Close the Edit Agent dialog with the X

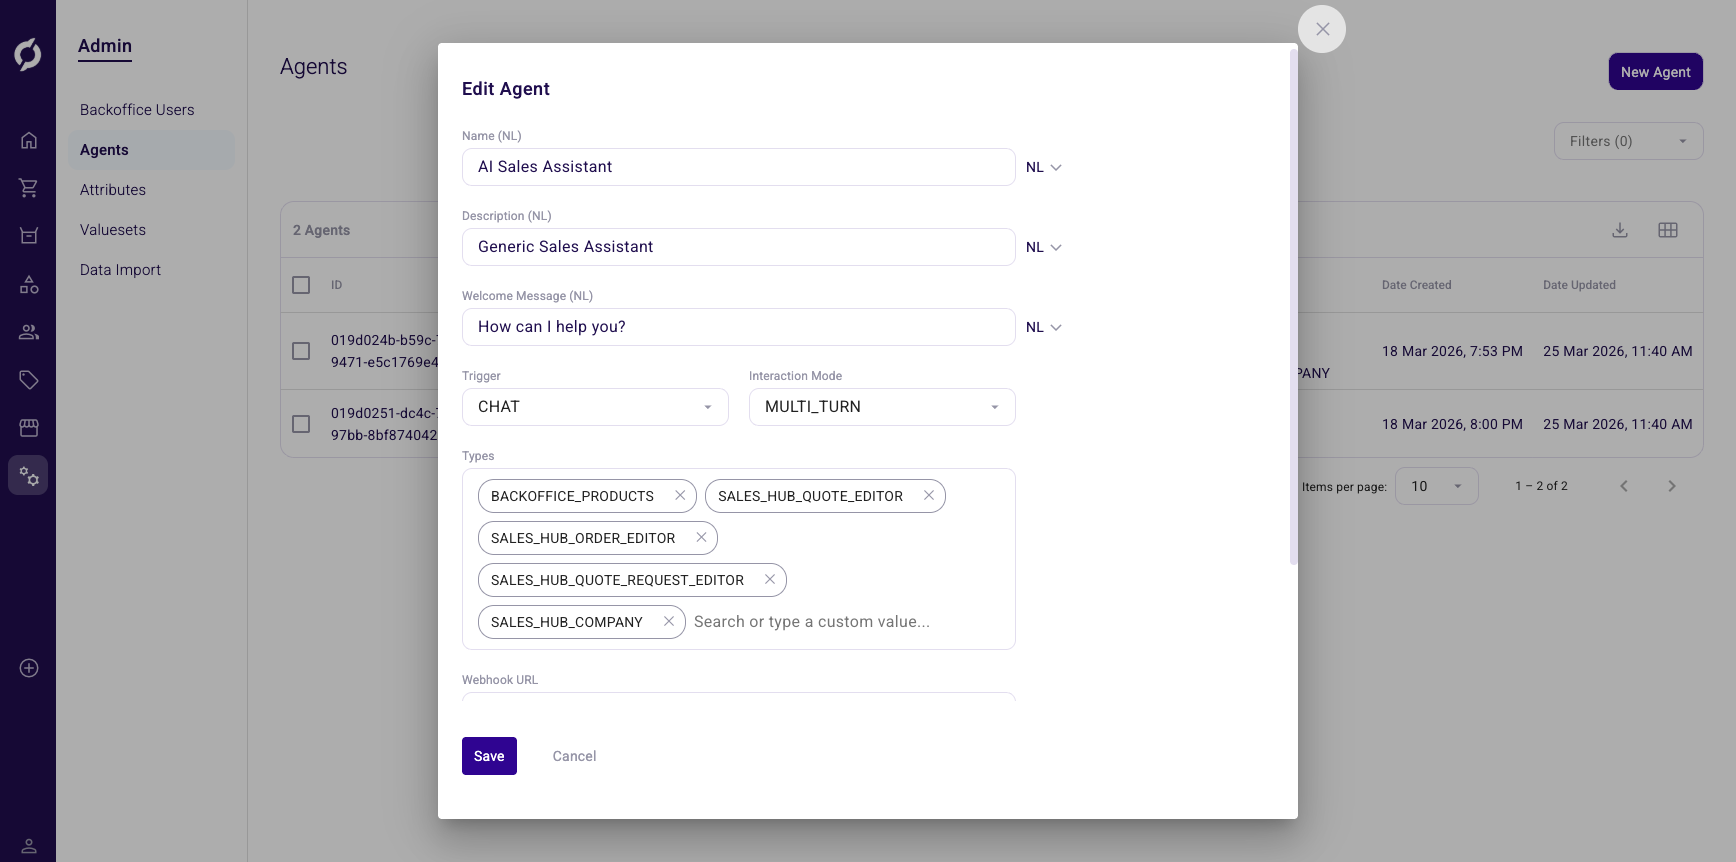tap(1322, 29)
